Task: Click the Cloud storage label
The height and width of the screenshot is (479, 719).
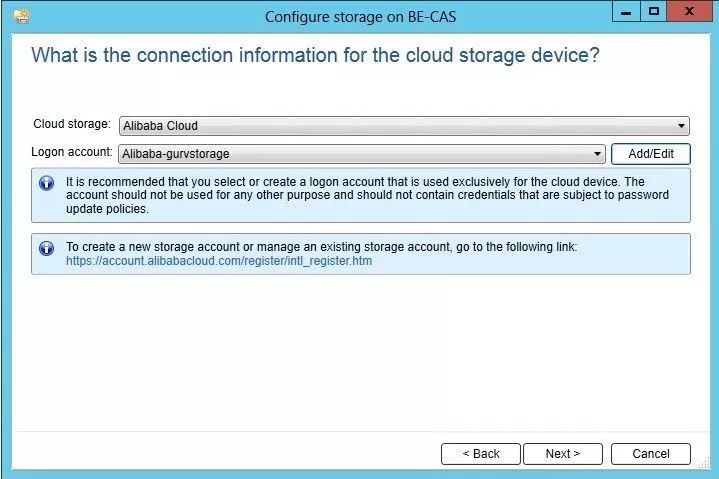Action: [72, 125]
